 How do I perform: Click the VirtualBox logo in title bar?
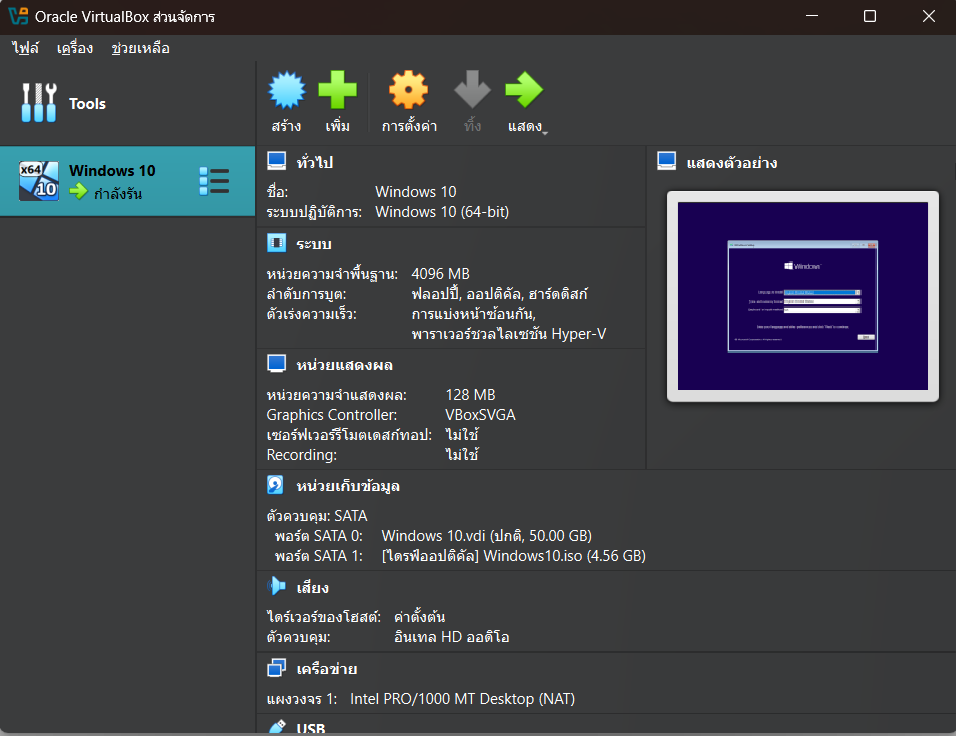tap(18, 16)
